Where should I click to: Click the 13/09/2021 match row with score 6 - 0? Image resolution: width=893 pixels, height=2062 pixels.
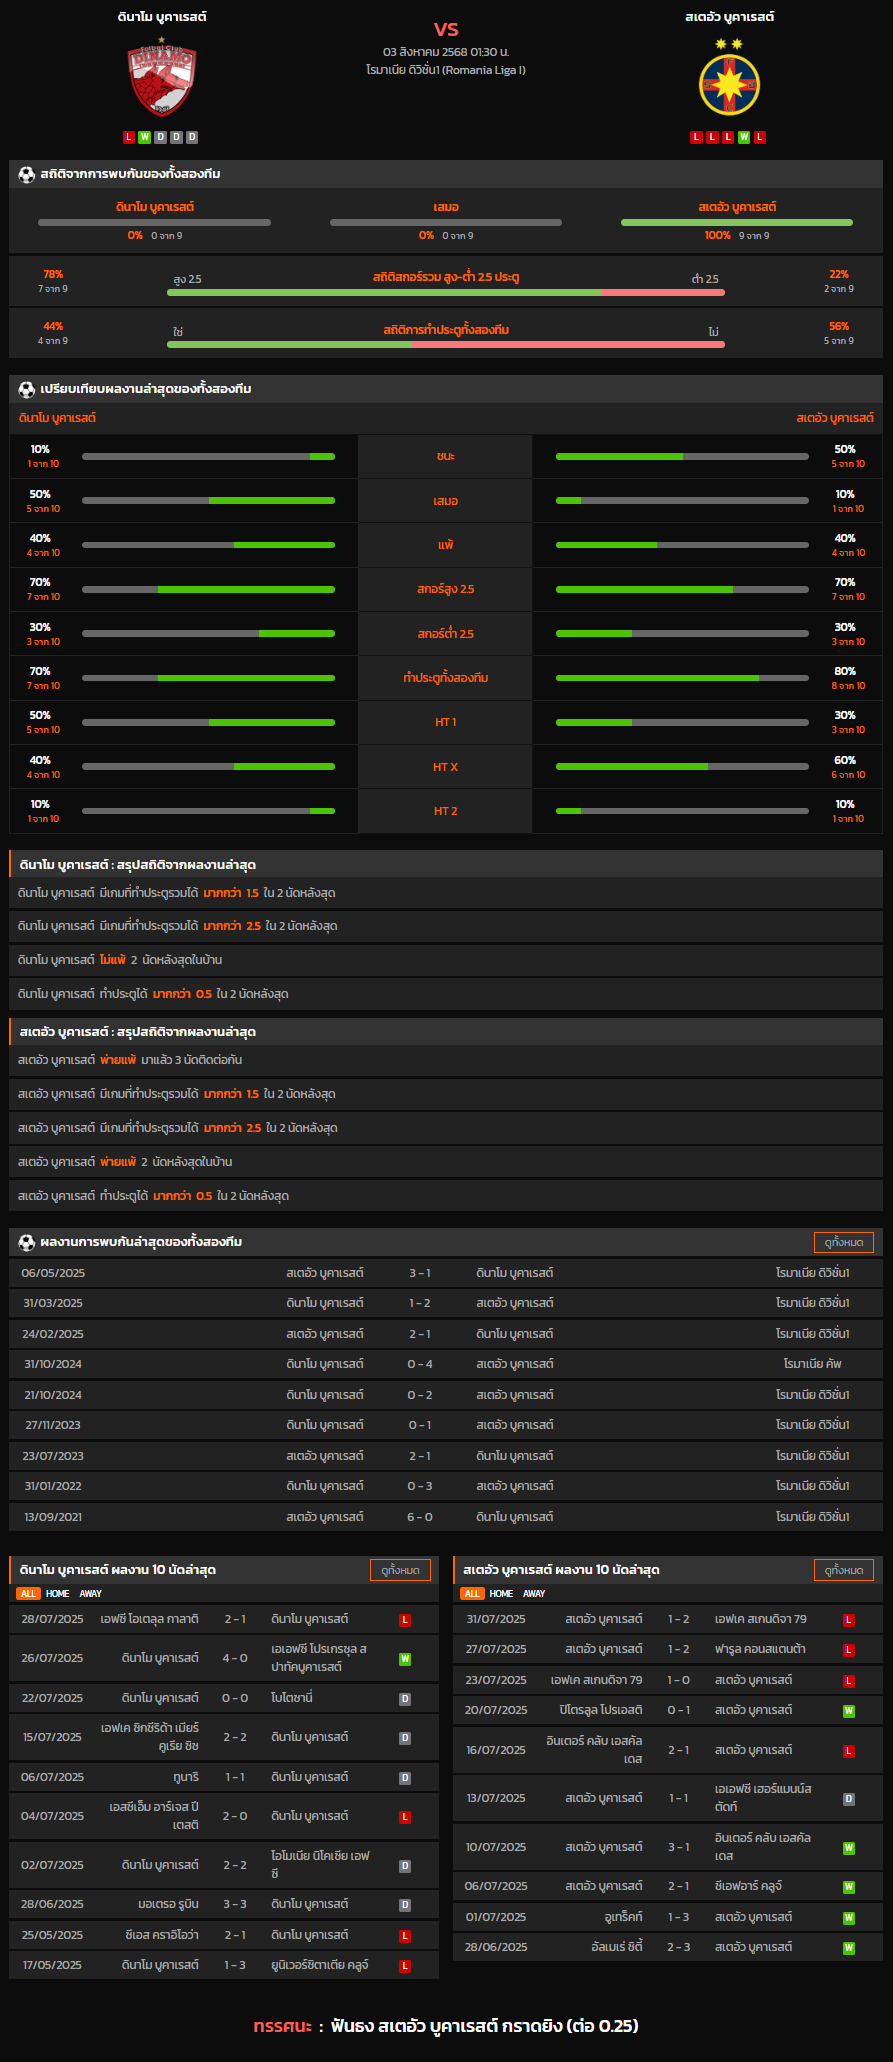[446, 1517]
